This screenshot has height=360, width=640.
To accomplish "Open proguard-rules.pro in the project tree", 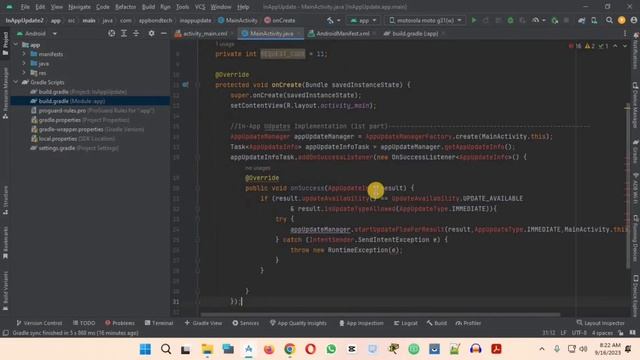I will click(x=92, y=110).
